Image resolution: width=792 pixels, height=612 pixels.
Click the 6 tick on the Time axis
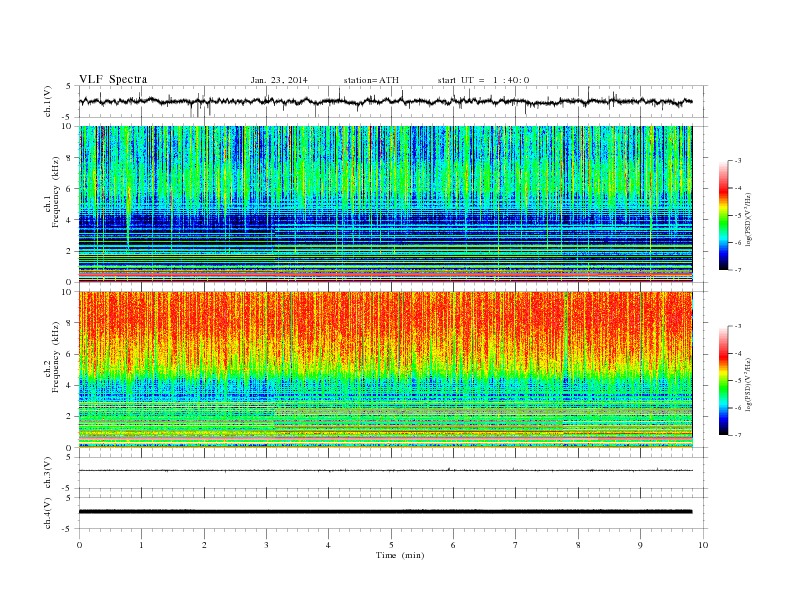[x=453, y=545]
